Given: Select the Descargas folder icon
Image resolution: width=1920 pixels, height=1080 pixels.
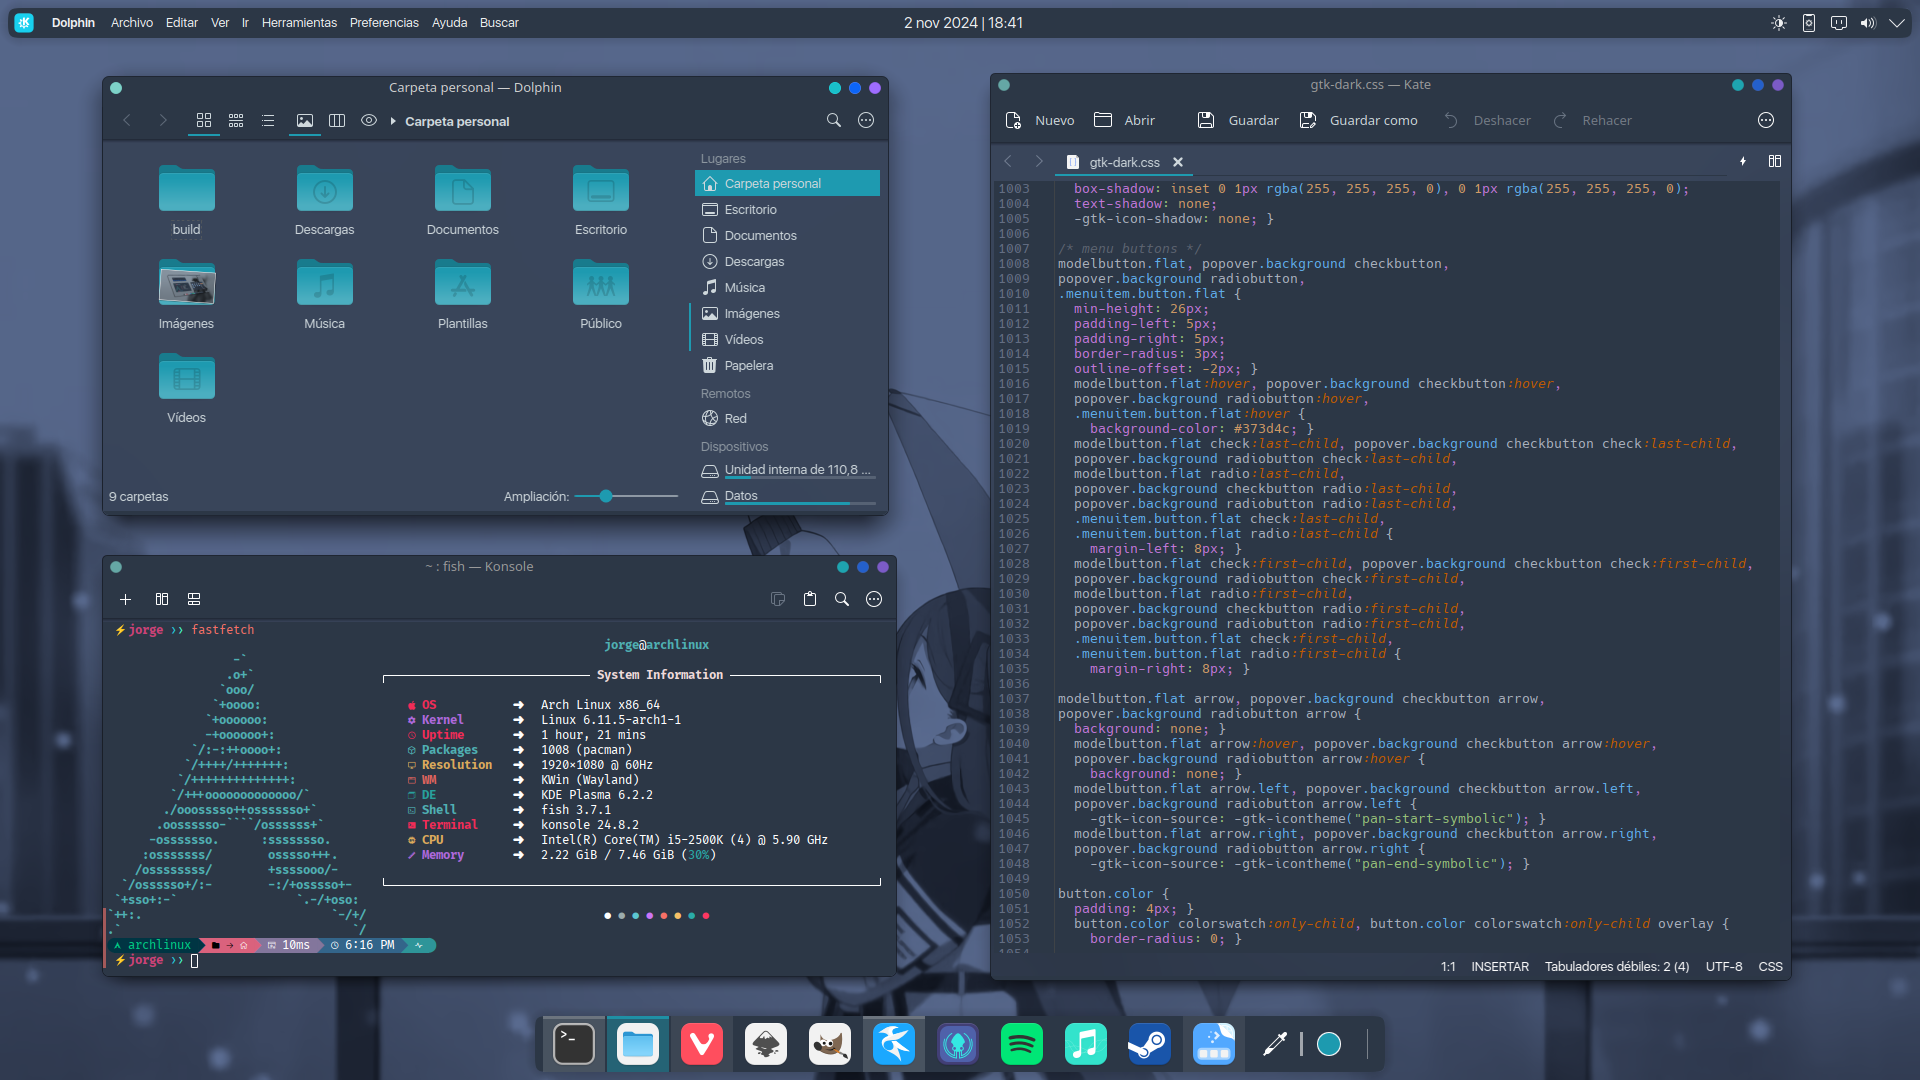Looking at the screenshot, I should coord(324,189).
